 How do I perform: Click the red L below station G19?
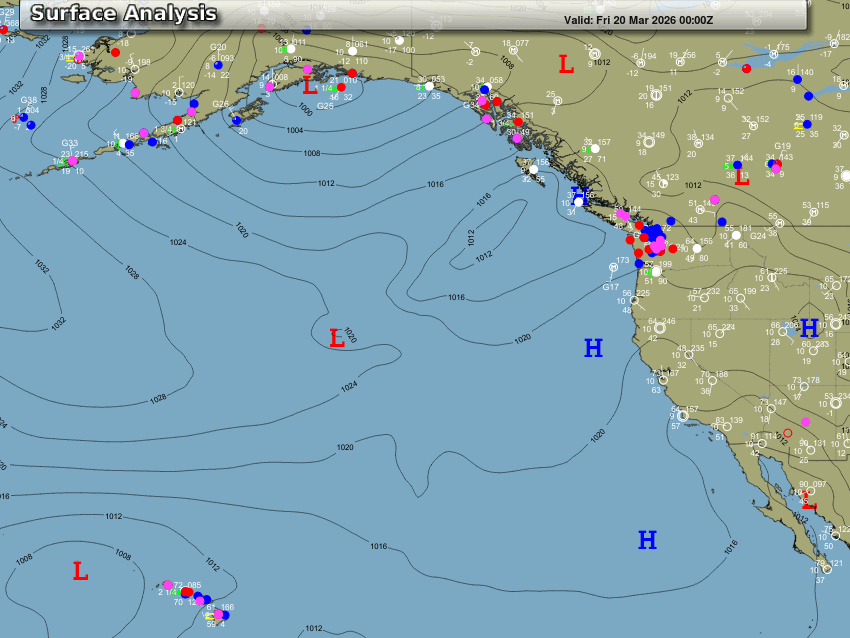click(741, 178)
